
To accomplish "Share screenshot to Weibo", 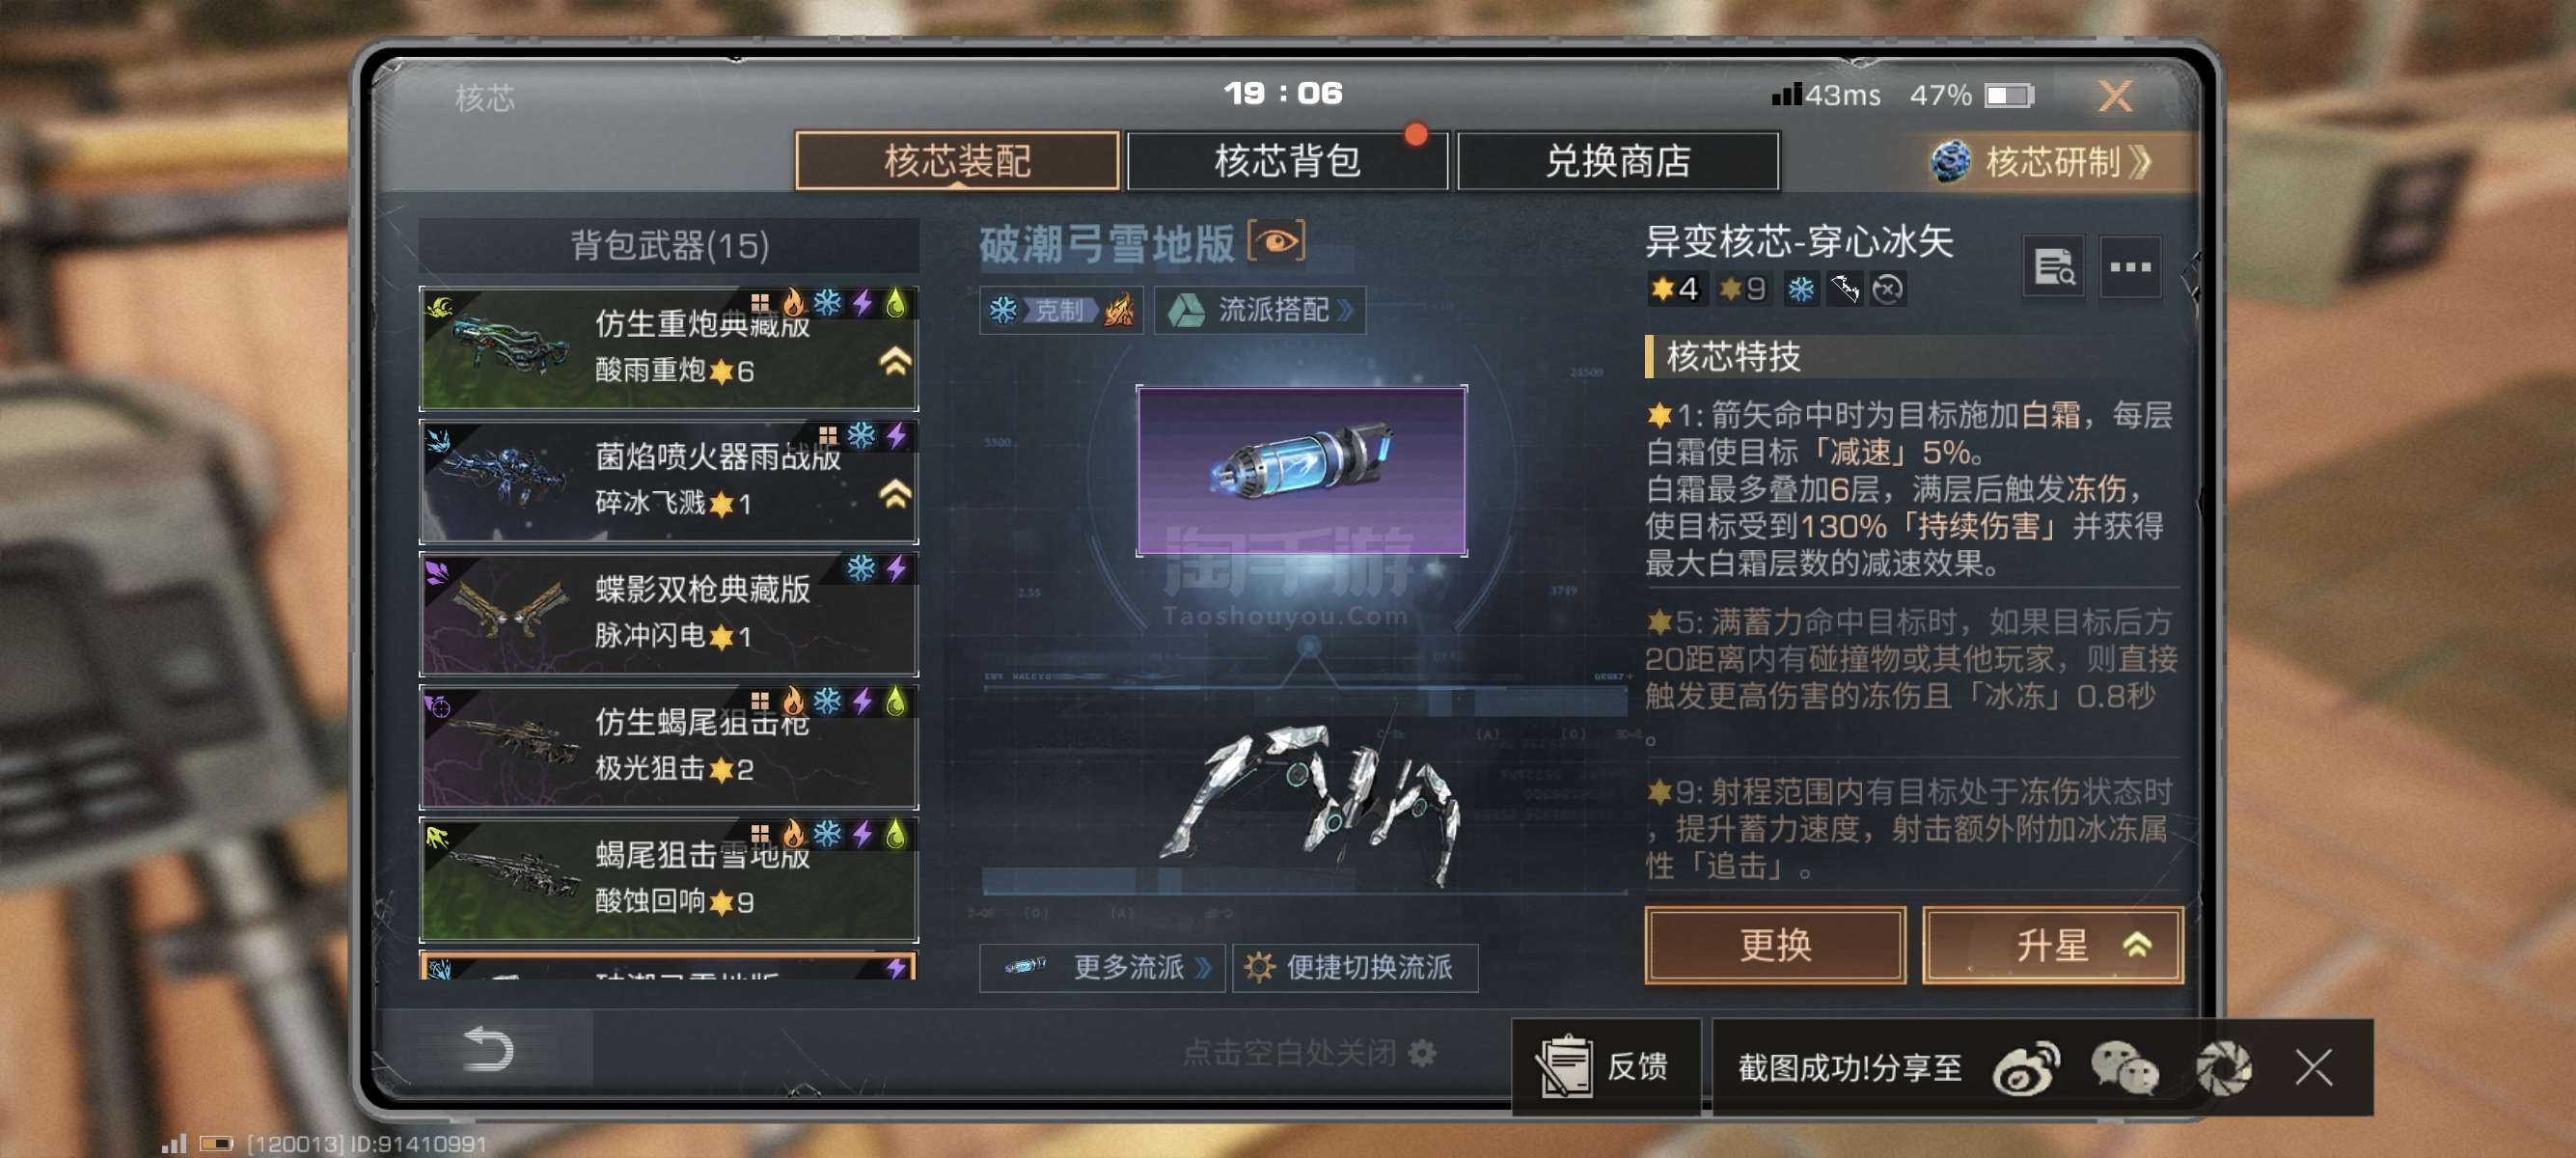I will pyautogui.click(x=2026, y=1068).
